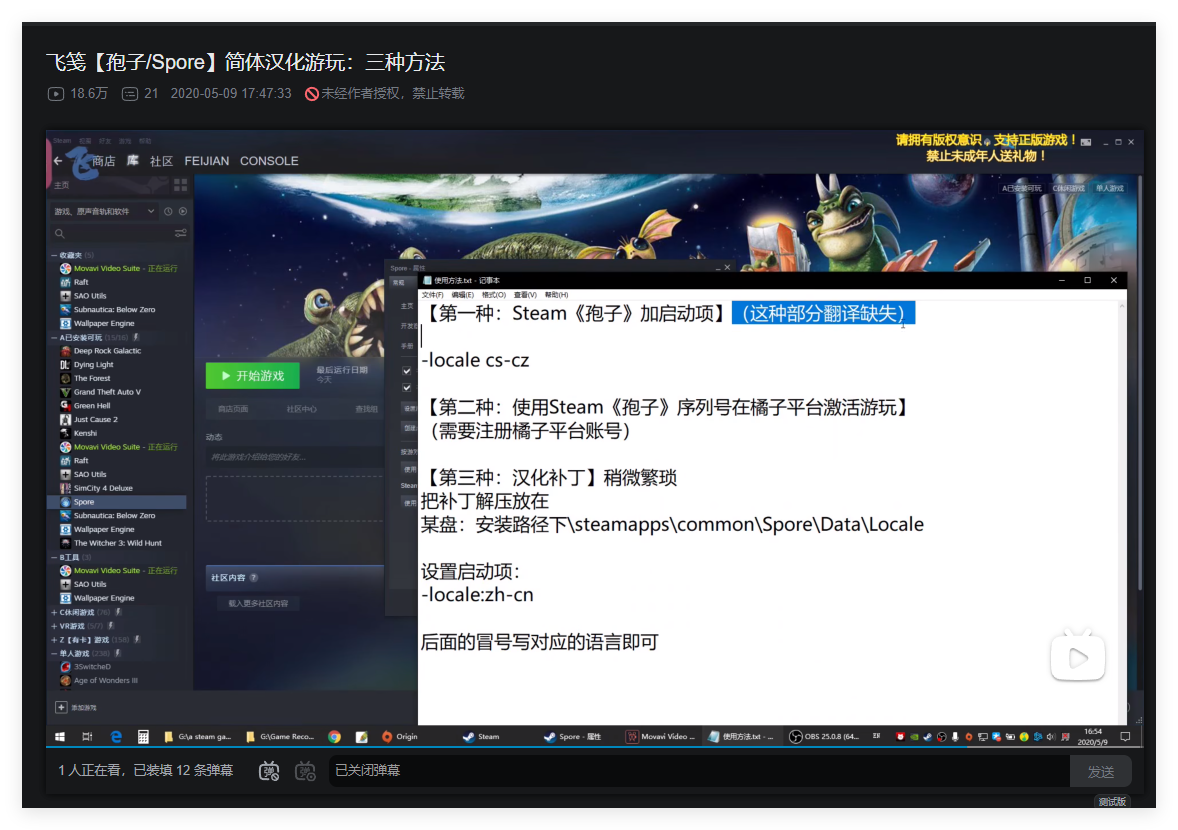The width and height of the screenshot is (1178, 830).
Task: Toggle first checkbox in Spore properties
Action: pyautogui.click(x=406, y=370)
